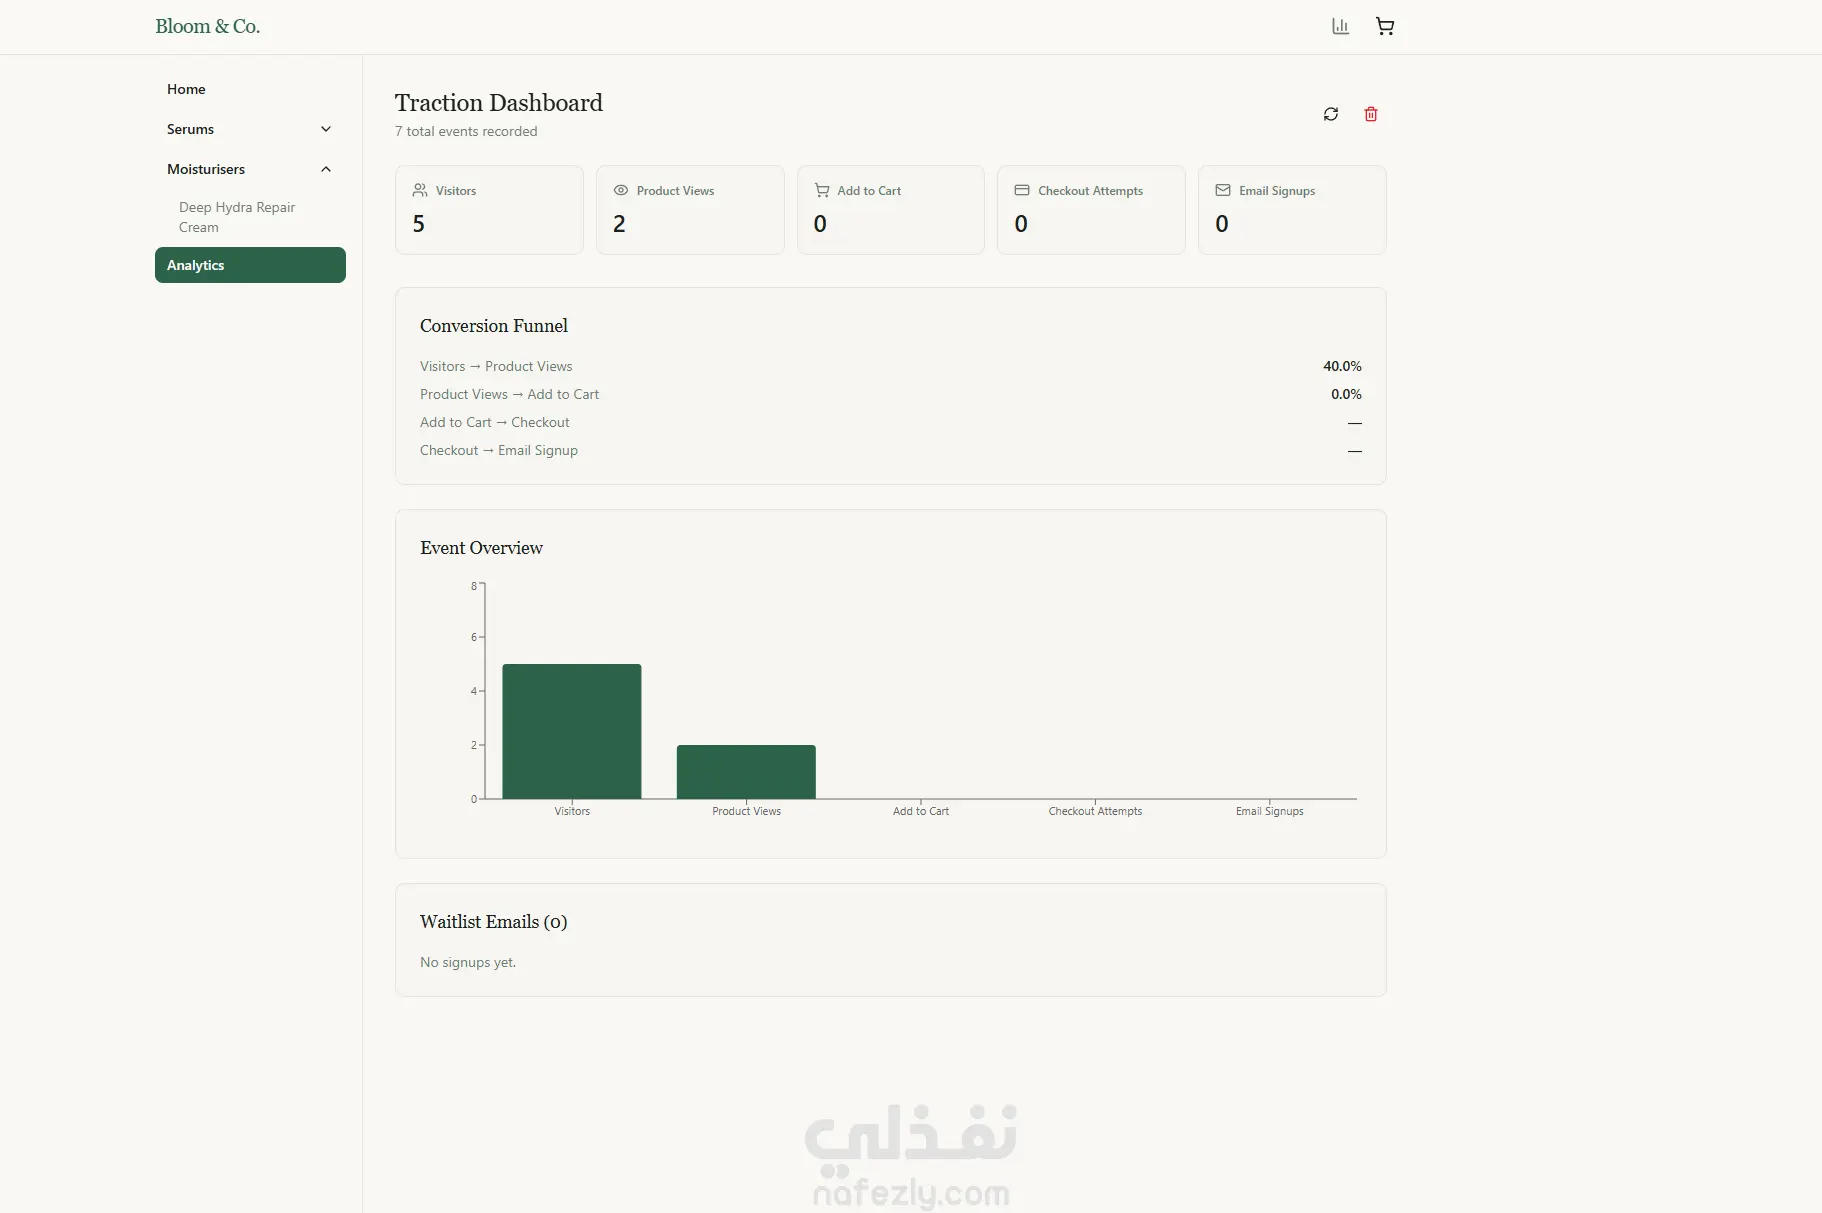Click the Email Signups envelope icon
1822x1213 pixels.
[x=1223, y=190]
